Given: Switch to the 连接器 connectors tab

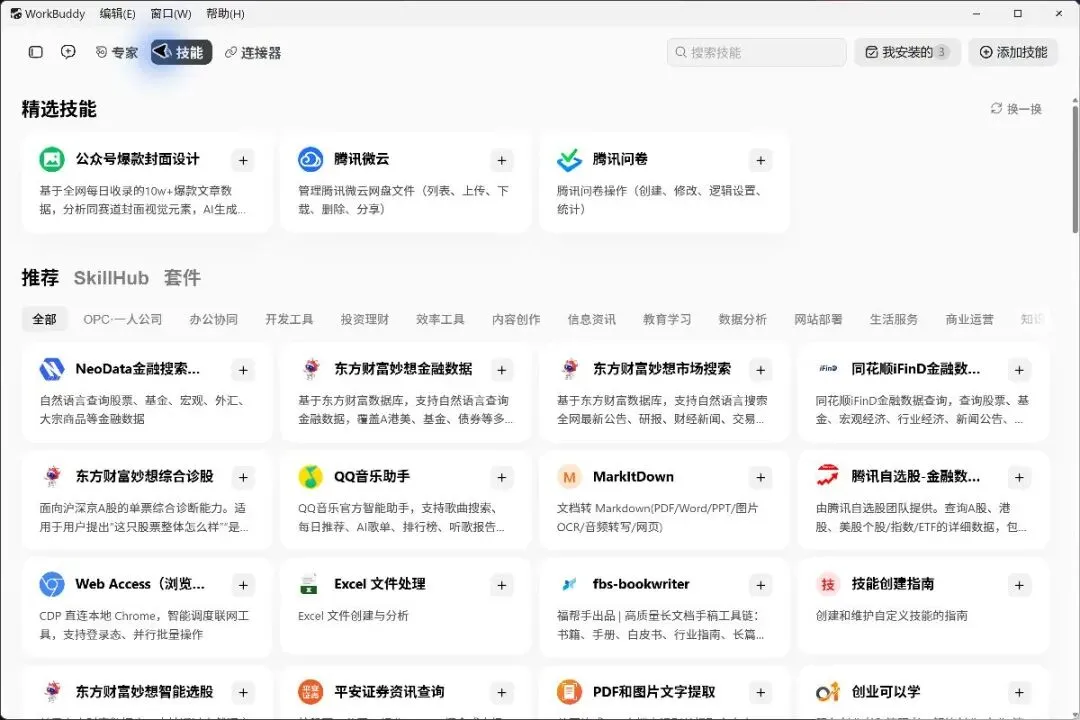Looking at the screenshot, I should tap(253, 52).
